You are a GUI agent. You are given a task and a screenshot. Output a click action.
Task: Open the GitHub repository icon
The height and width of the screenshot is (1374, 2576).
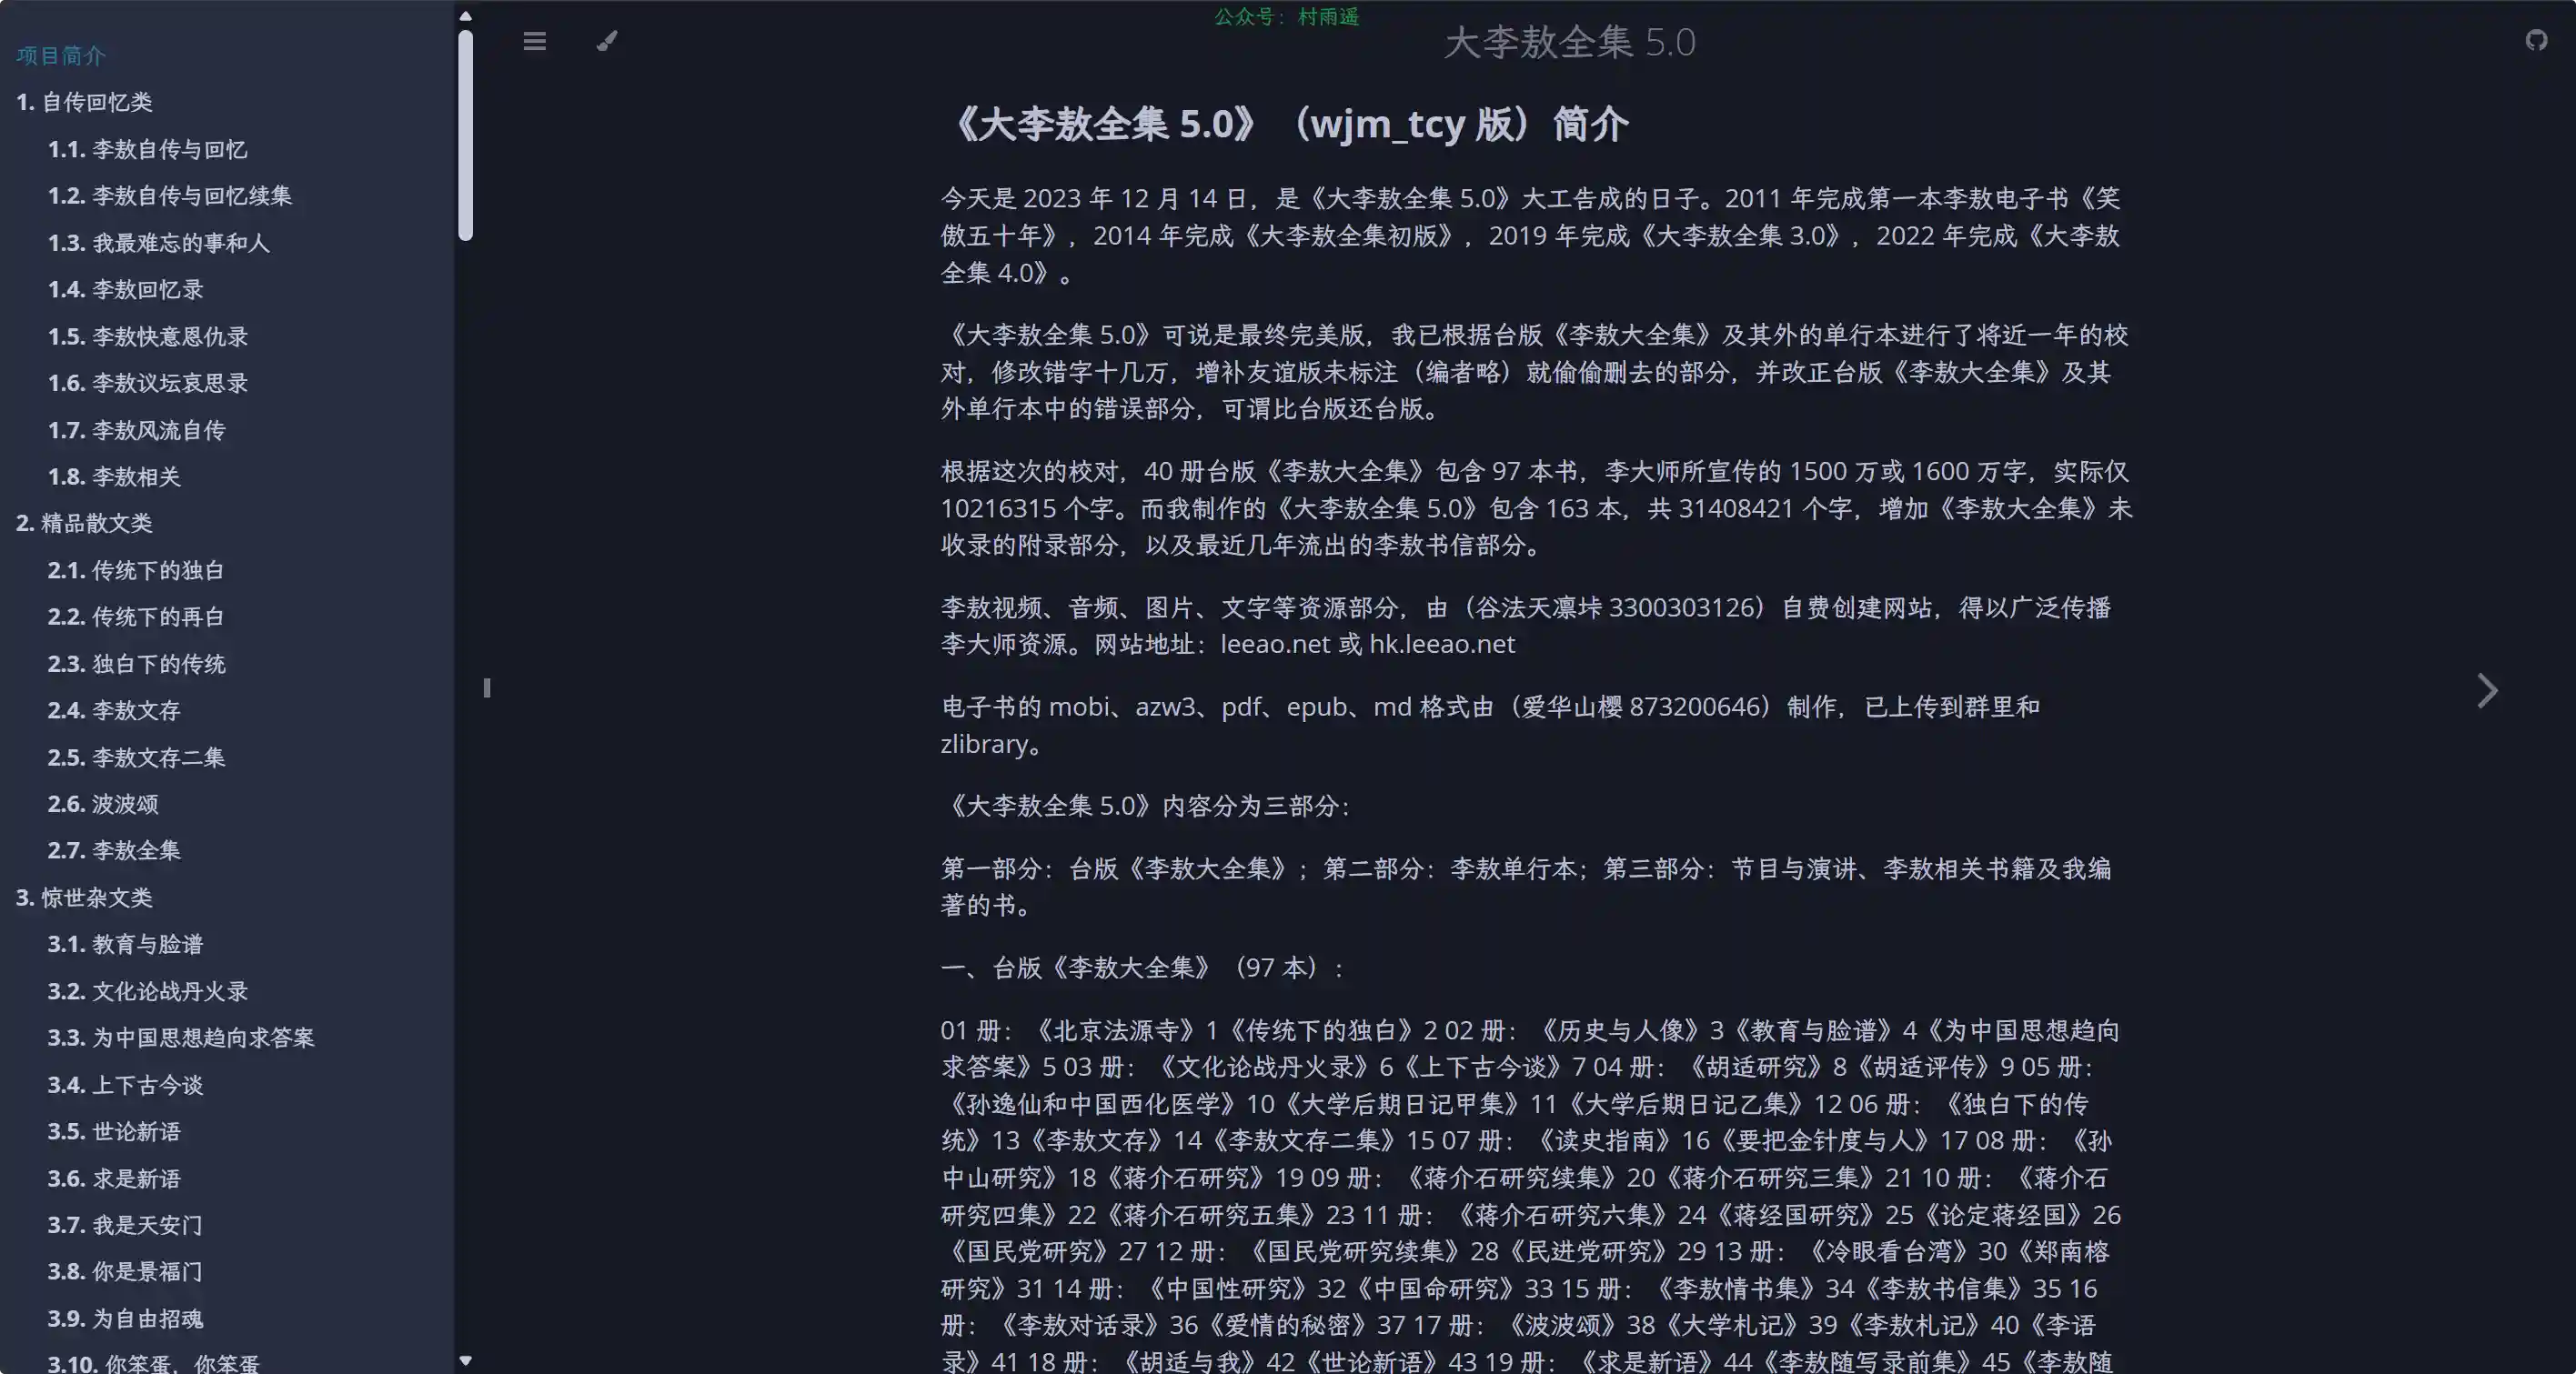tap(2535, 41)
